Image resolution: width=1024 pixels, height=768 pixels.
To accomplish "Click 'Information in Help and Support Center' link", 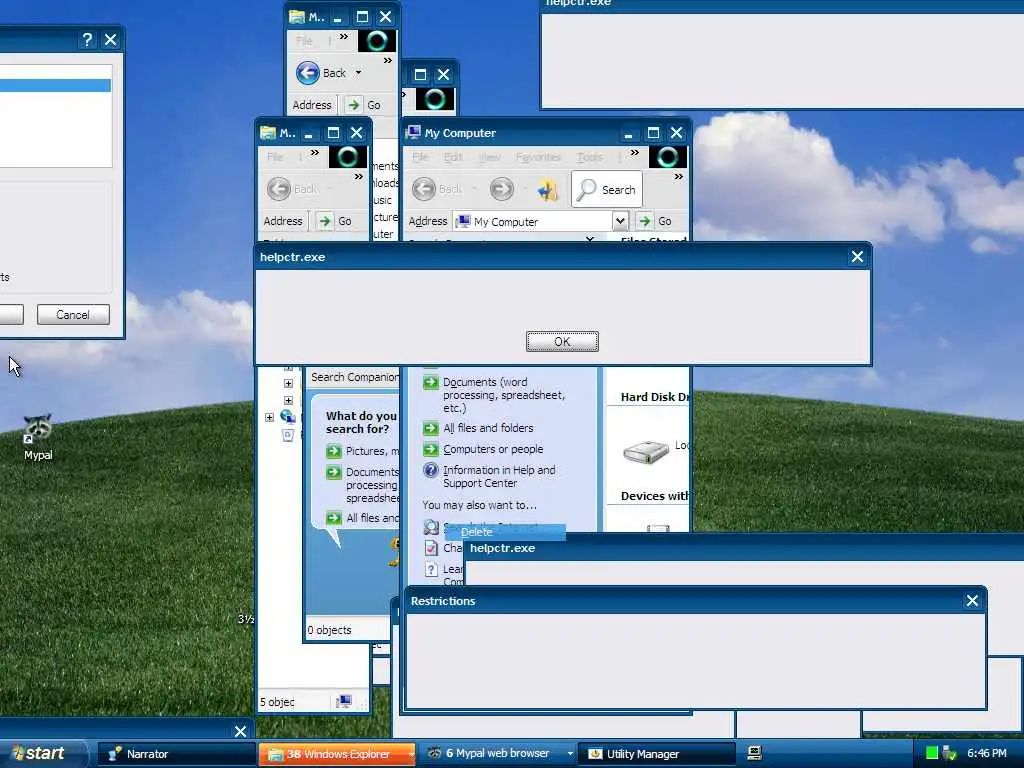I will [x=499, y=476].
